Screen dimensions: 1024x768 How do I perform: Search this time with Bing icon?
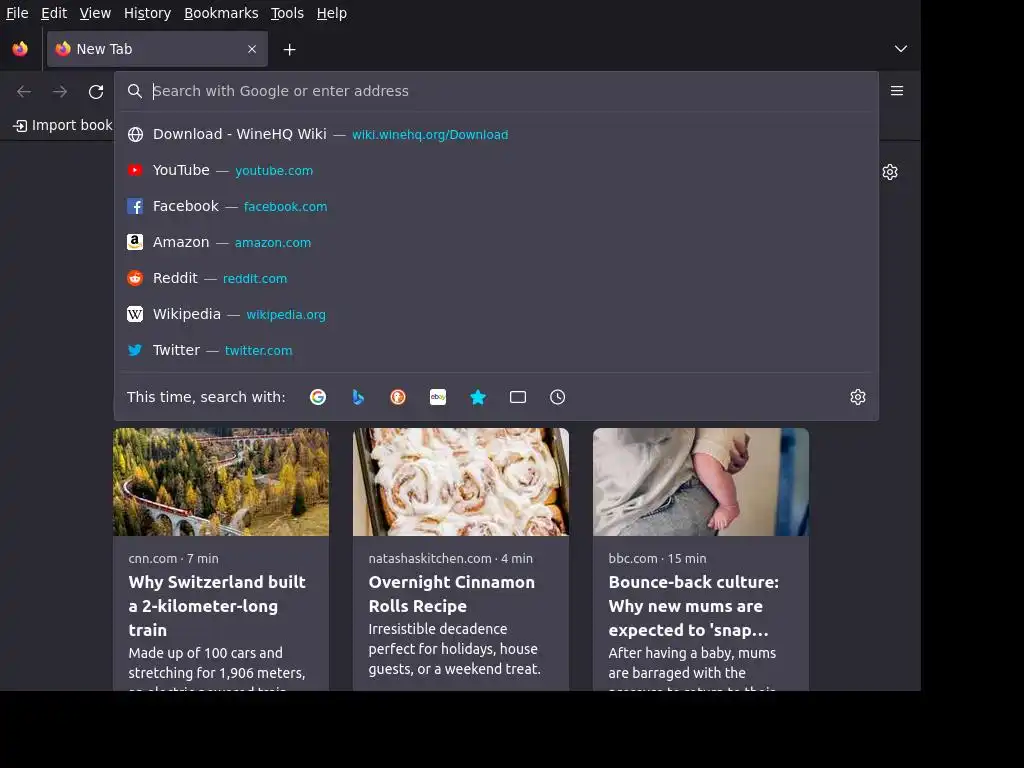point(358,397)
